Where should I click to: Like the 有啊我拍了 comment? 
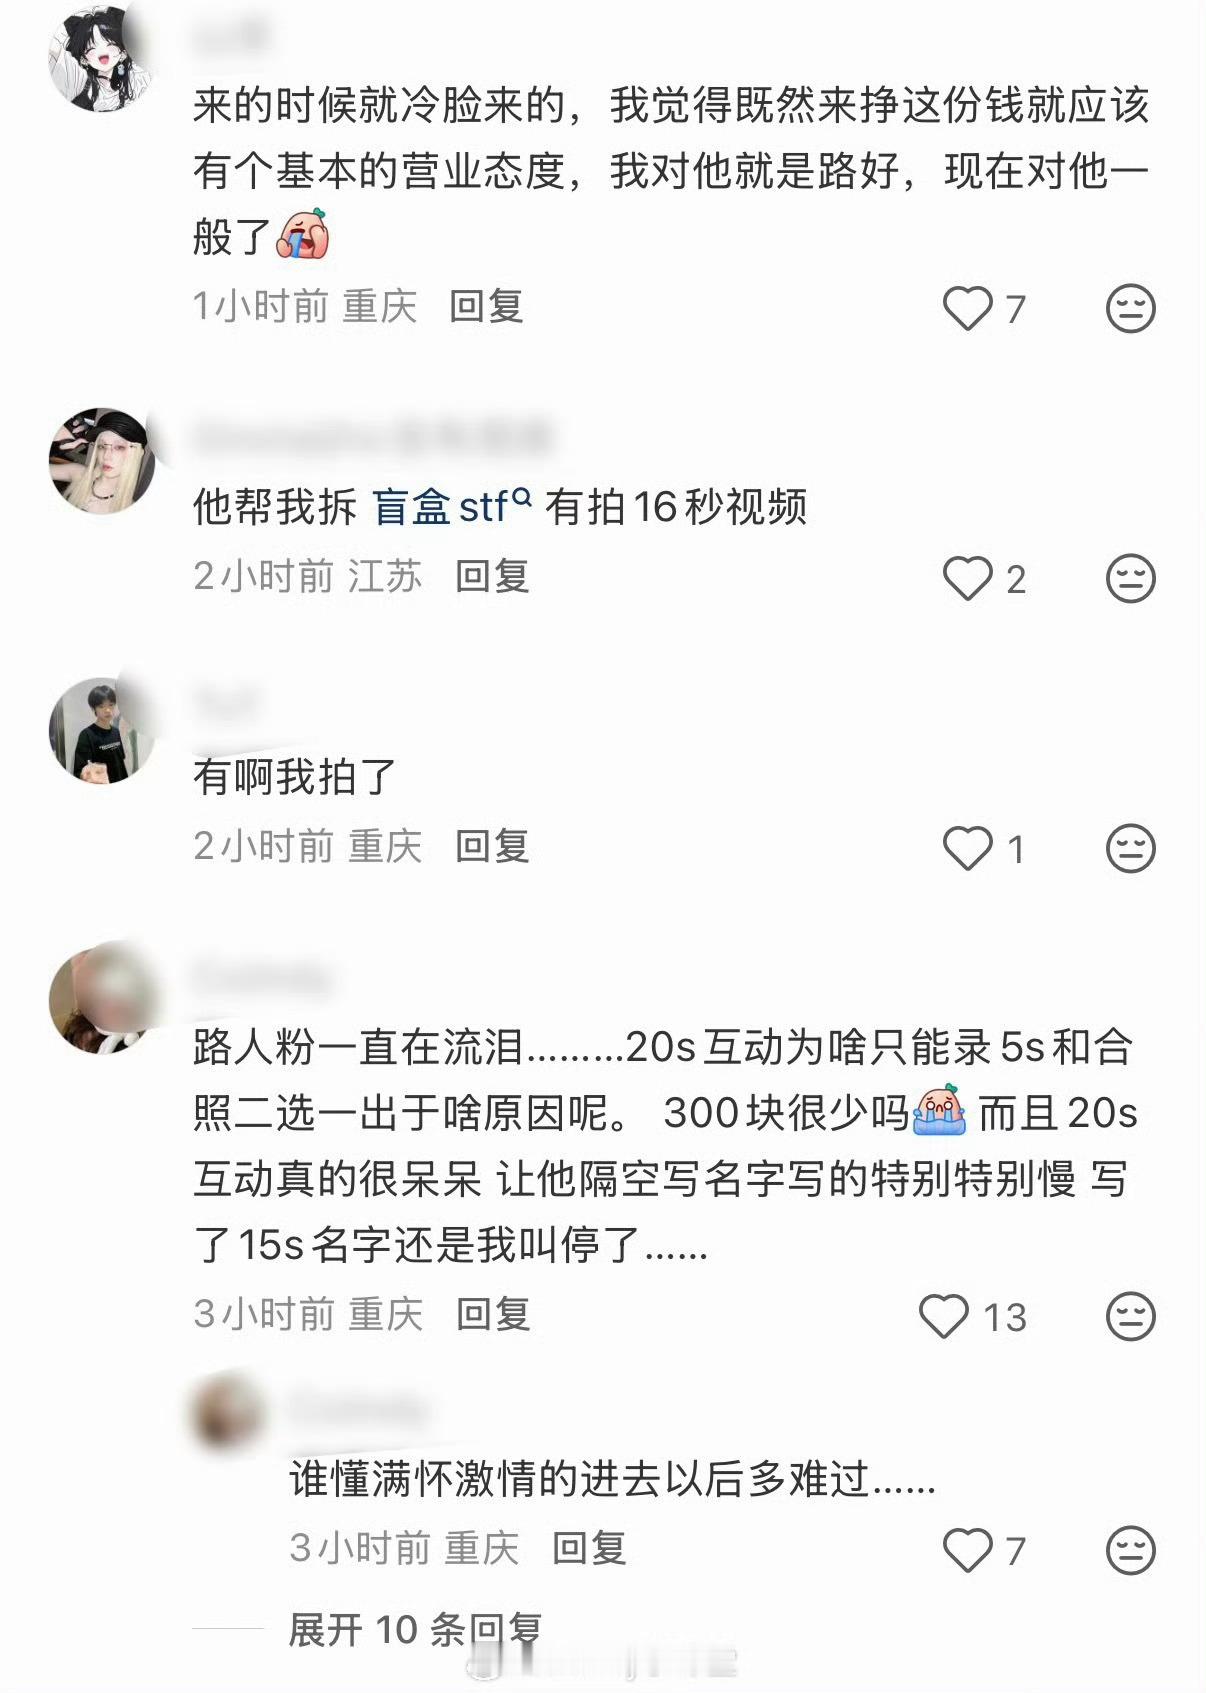coord(967,848)
